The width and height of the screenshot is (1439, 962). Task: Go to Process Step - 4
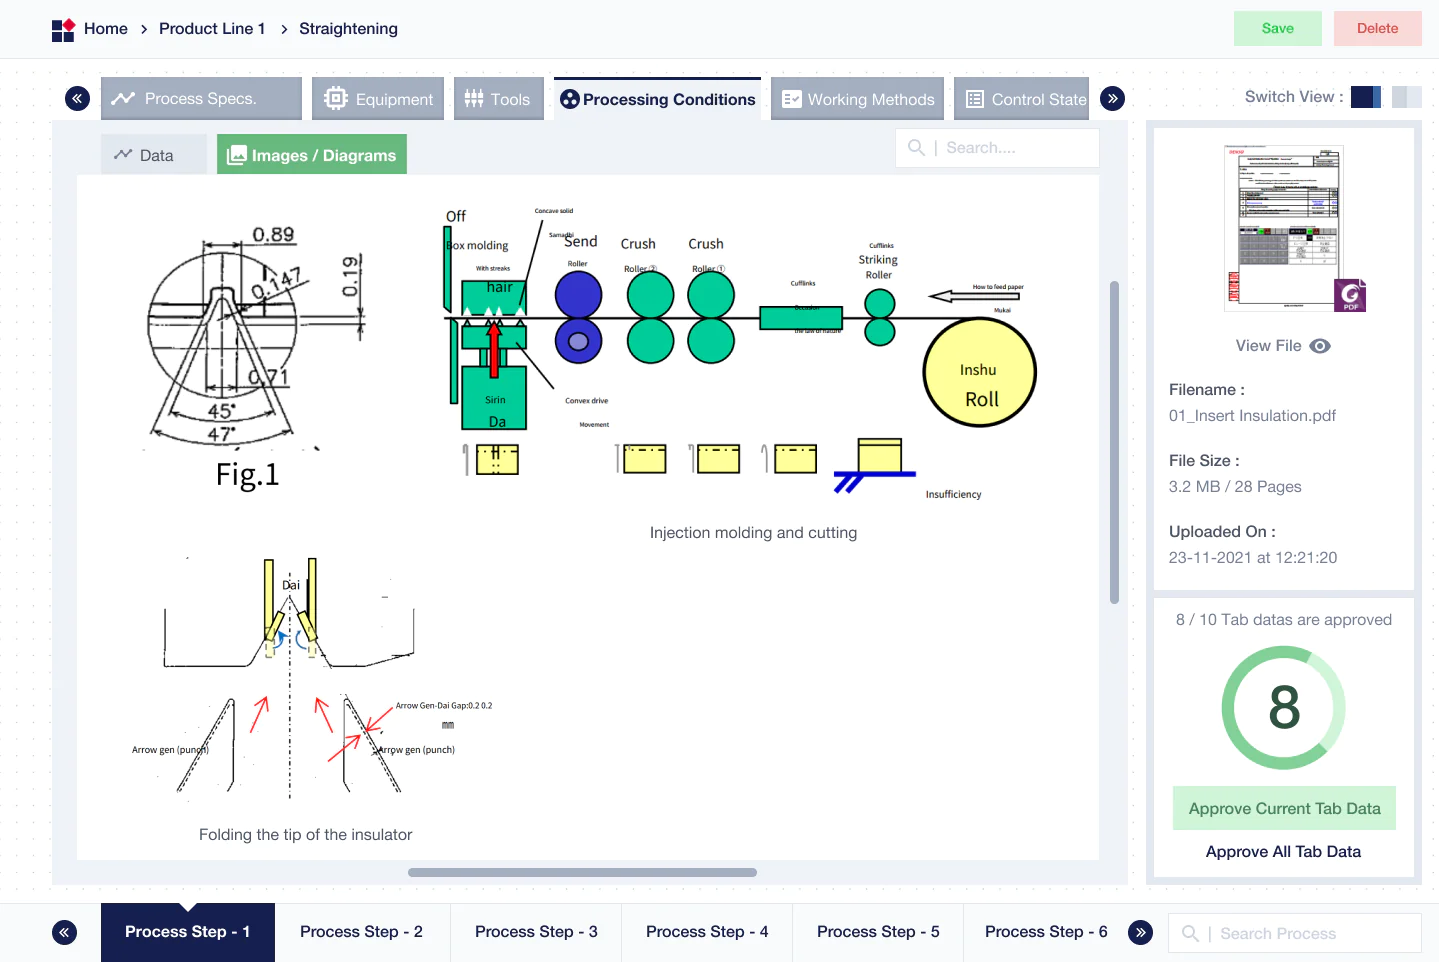click(x=707, y=933)
